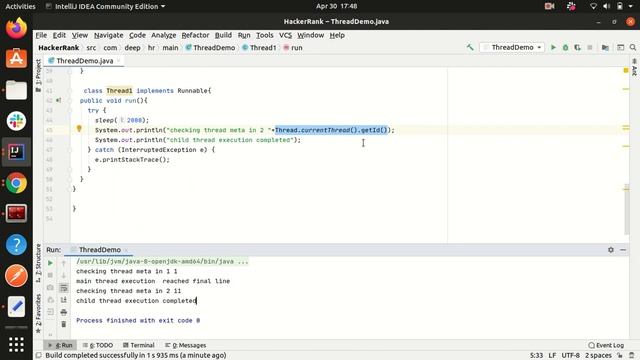This screenshot has width=640, height=360.
Task: Click the yellow inspection indicator square at editor top-right
Action: pyautogui.click(x=626, y=71)
